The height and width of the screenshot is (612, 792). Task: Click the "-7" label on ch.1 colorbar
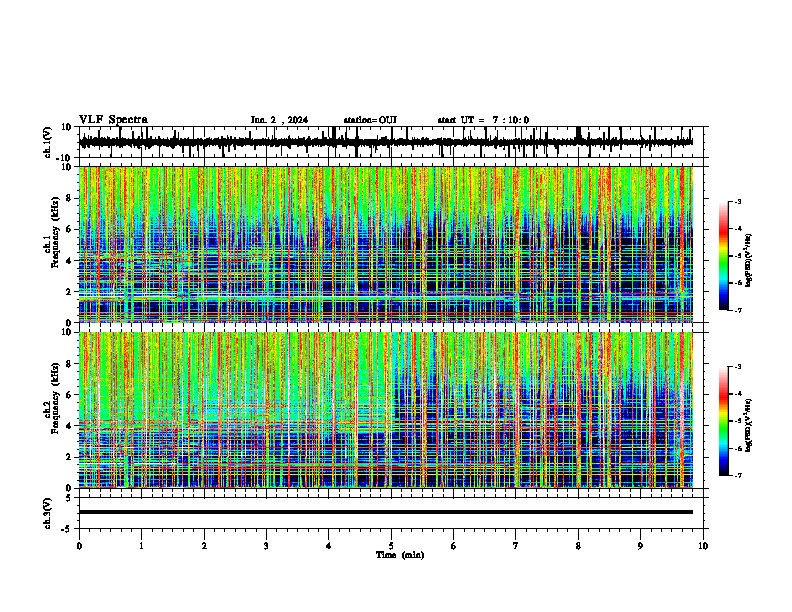[x=737, y=310]
